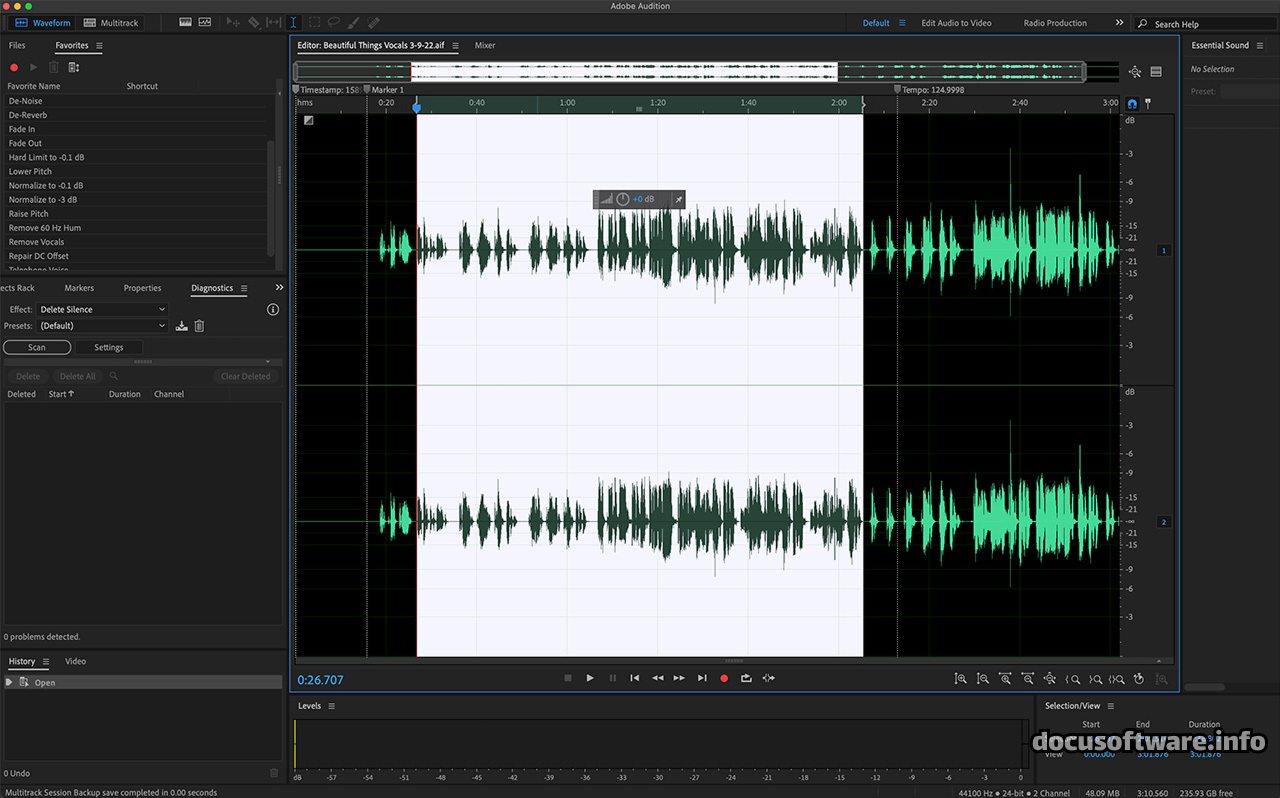Switch to the Diagnostics tab
The width and height of the screenshot is (1280, 798).
coord(213,288)
